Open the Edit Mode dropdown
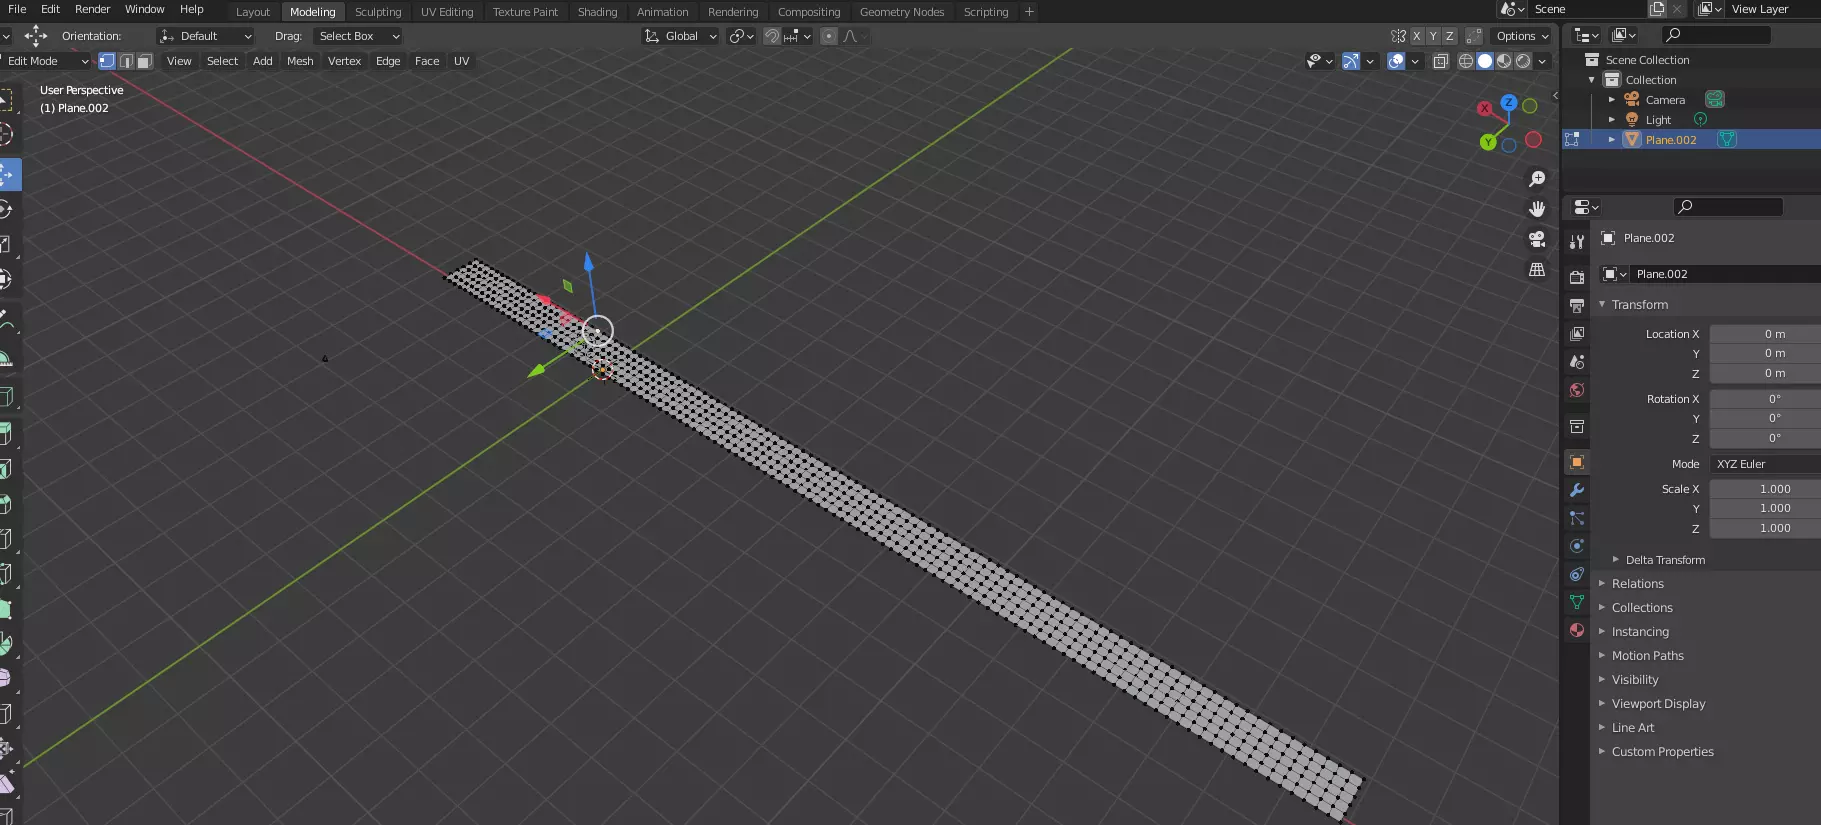 pos(45,61)
